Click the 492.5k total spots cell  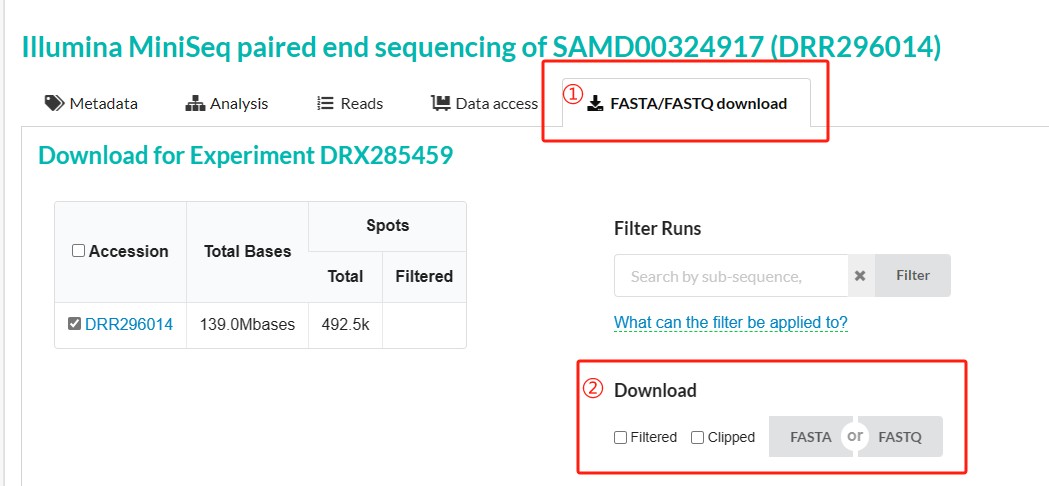(345, 325)
